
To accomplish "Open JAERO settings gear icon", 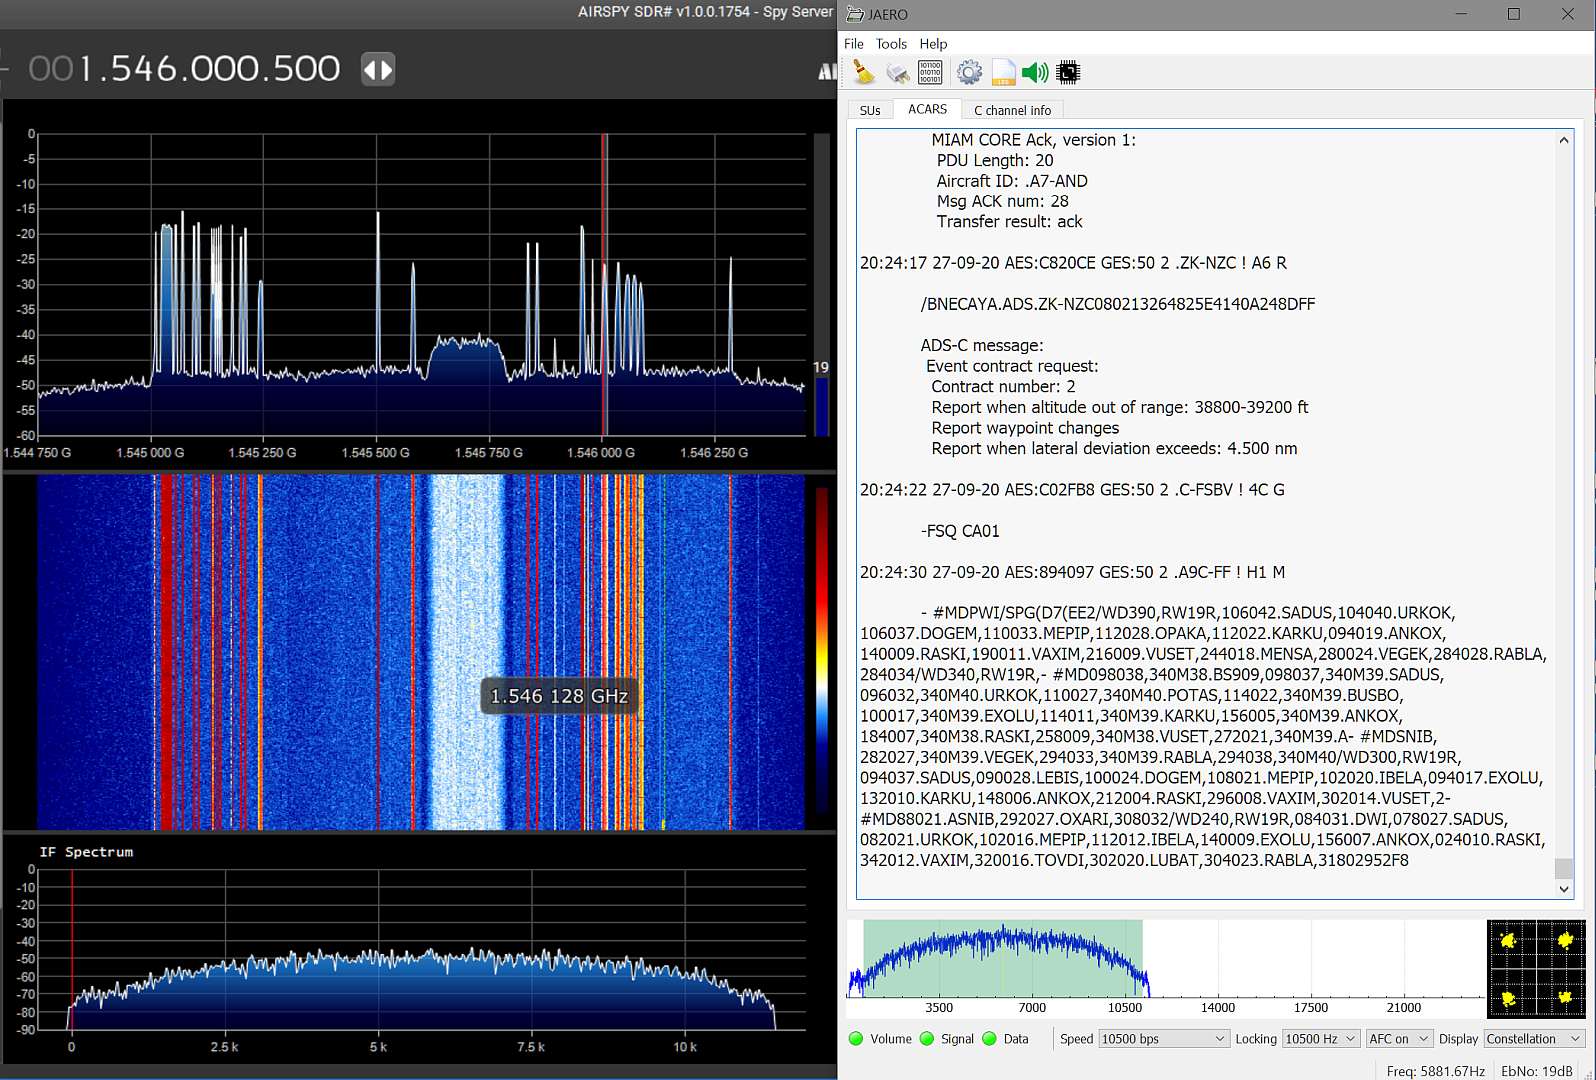I will point(969,73).
